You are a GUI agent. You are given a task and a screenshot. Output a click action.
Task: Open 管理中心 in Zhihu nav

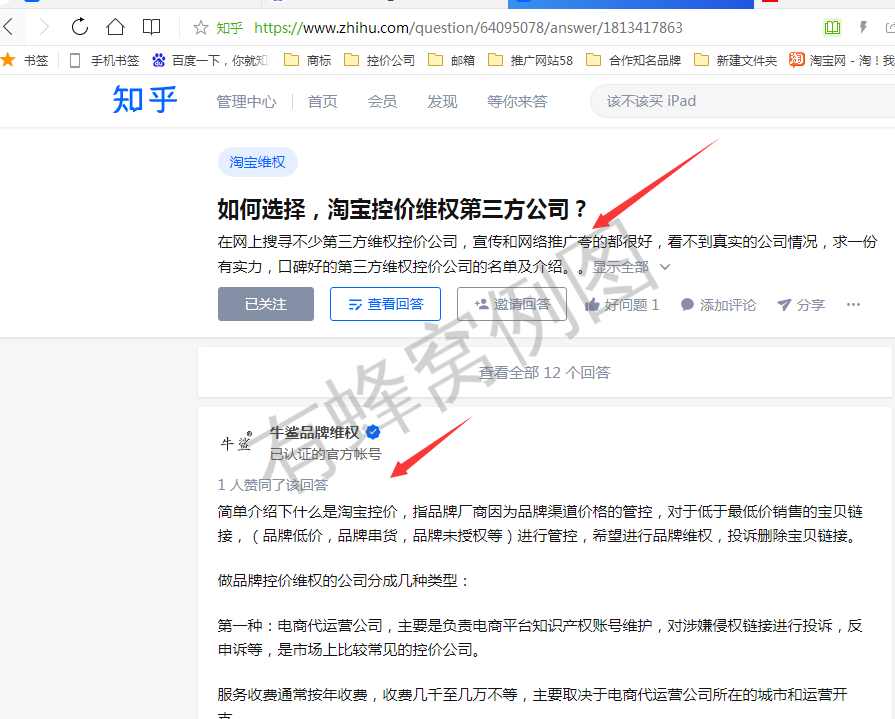pos(246,102)
